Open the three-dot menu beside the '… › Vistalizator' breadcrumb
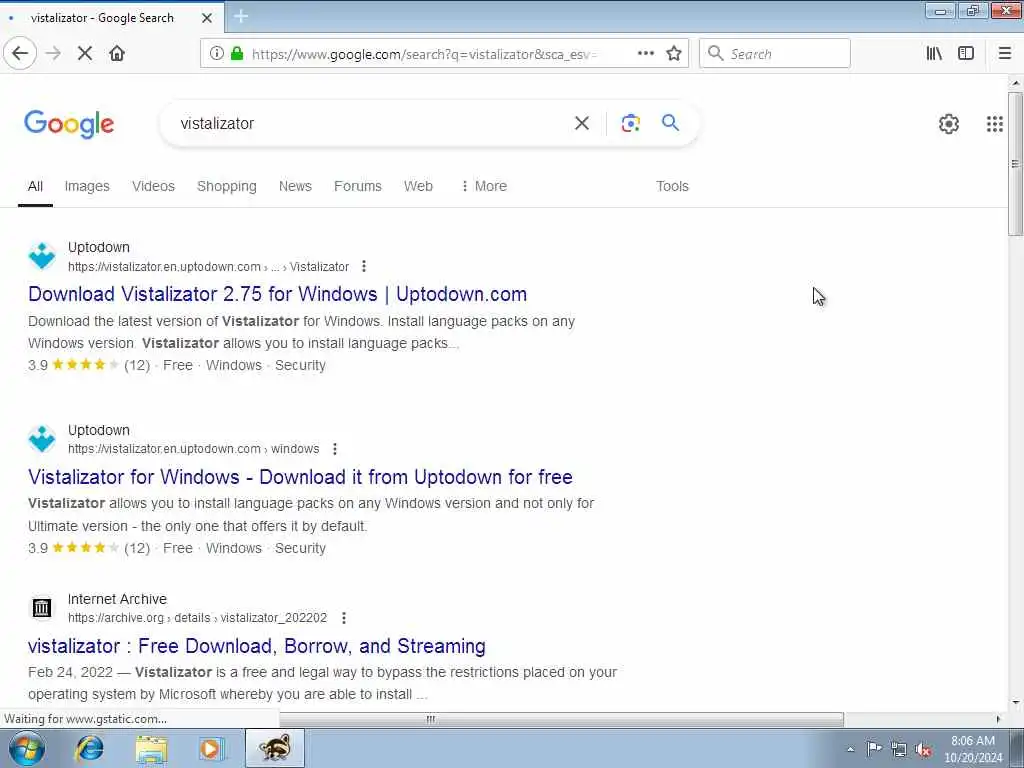The image size is (1024, 768). 364,266
